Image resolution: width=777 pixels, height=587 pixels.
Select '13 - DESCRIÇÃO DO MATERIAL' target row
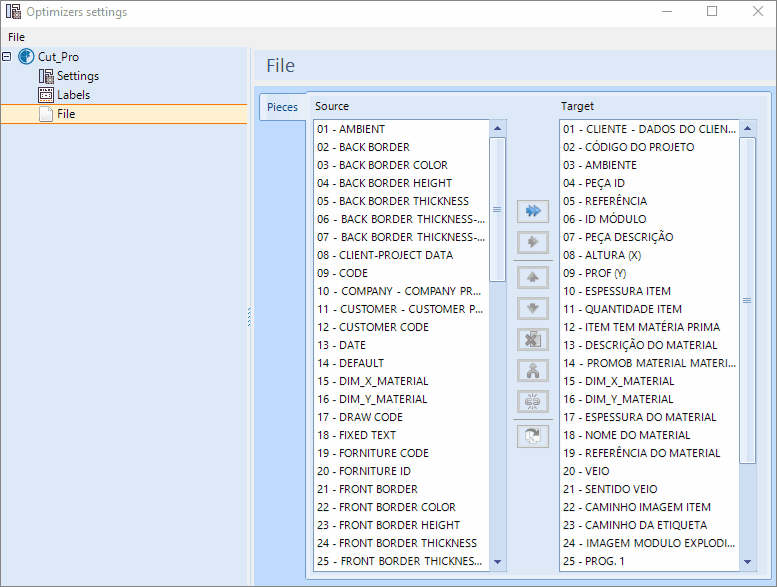(650, 345)
